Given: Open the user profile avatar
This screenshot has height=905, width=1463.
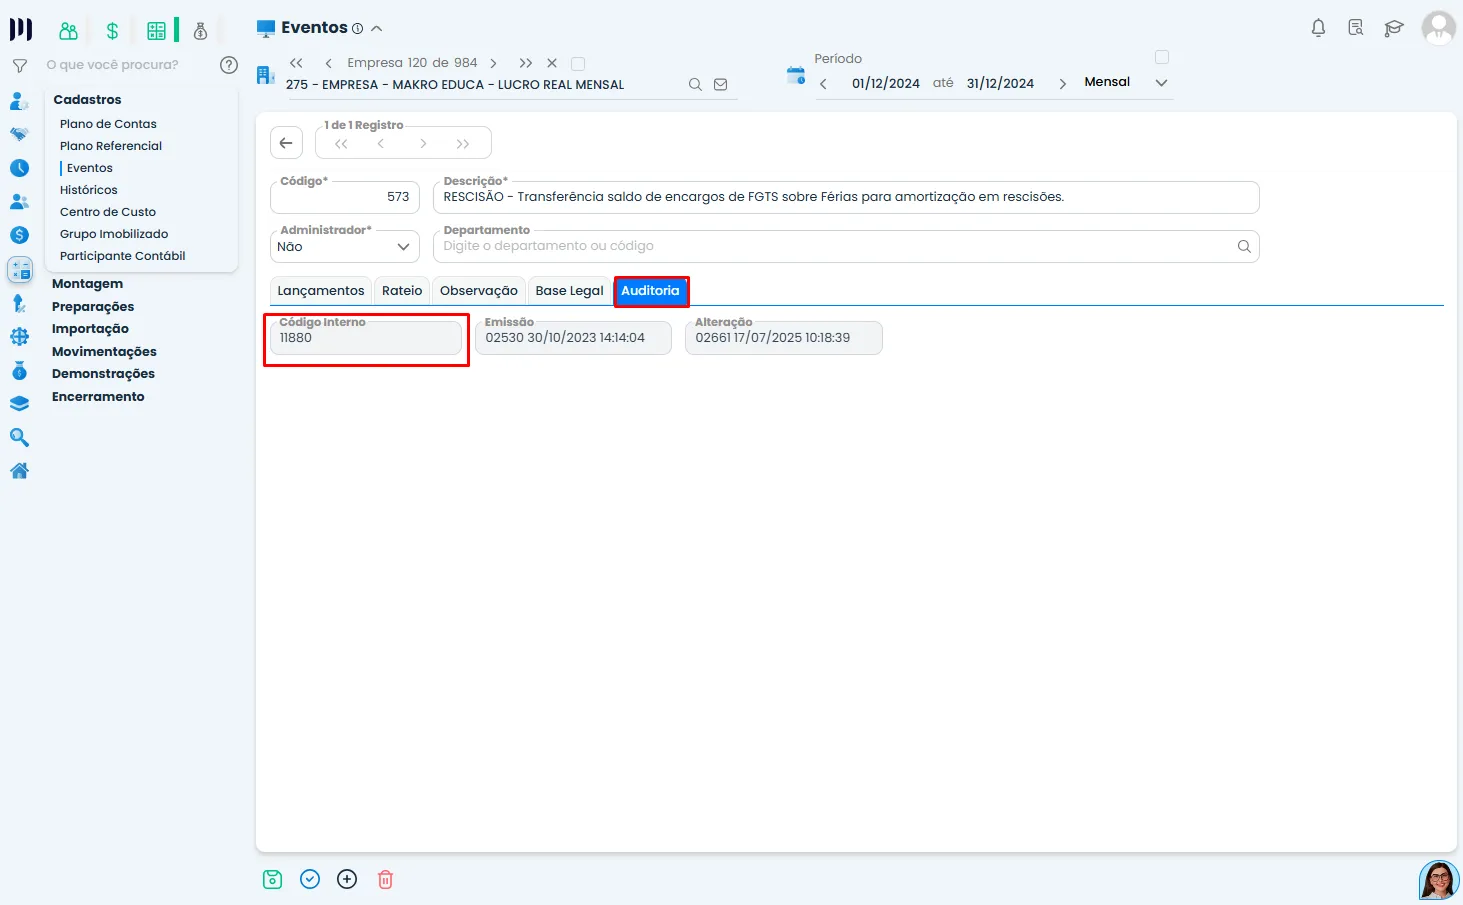Looking at the screenshot, I should [x=1439, y=28].
